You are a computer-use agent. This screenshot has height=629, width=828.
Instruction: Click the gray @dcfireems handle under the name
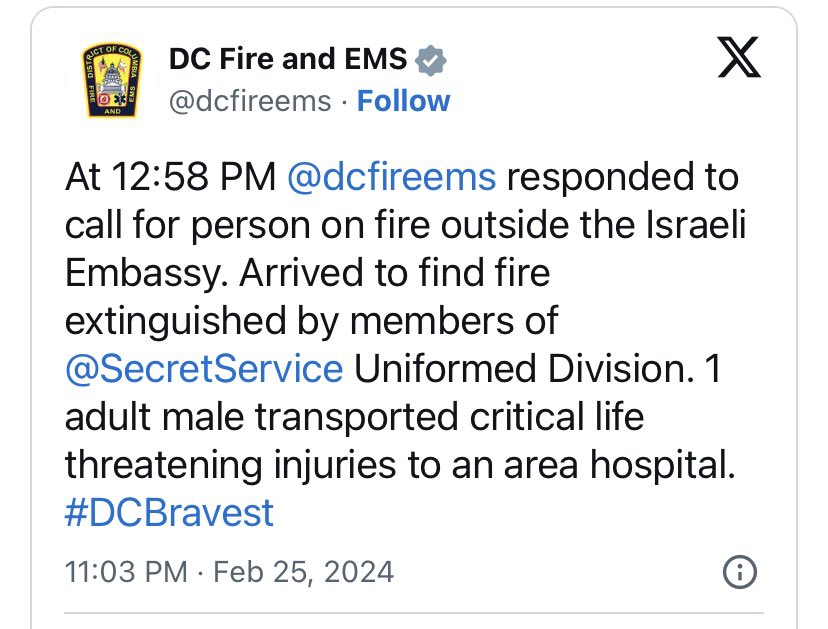(250, 101)
